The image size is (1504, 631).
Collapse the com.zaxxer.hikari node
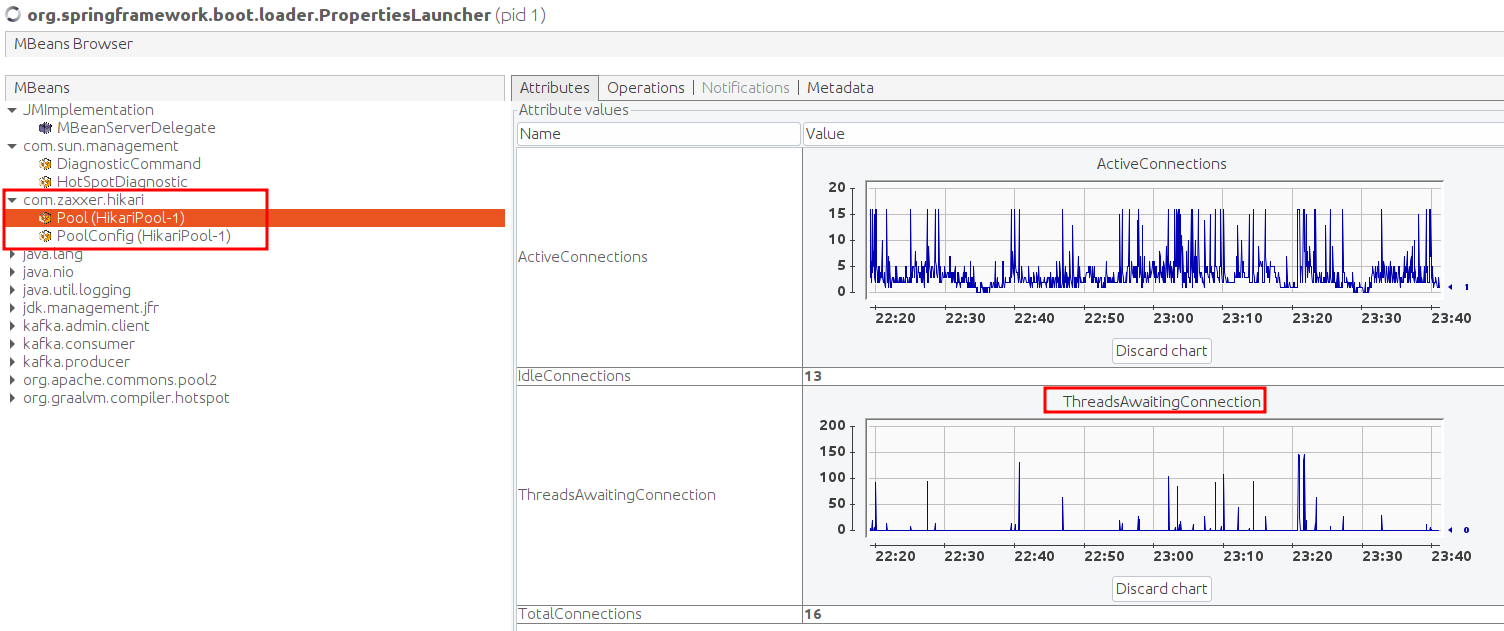pyautogui.click(x=11, y=199)
